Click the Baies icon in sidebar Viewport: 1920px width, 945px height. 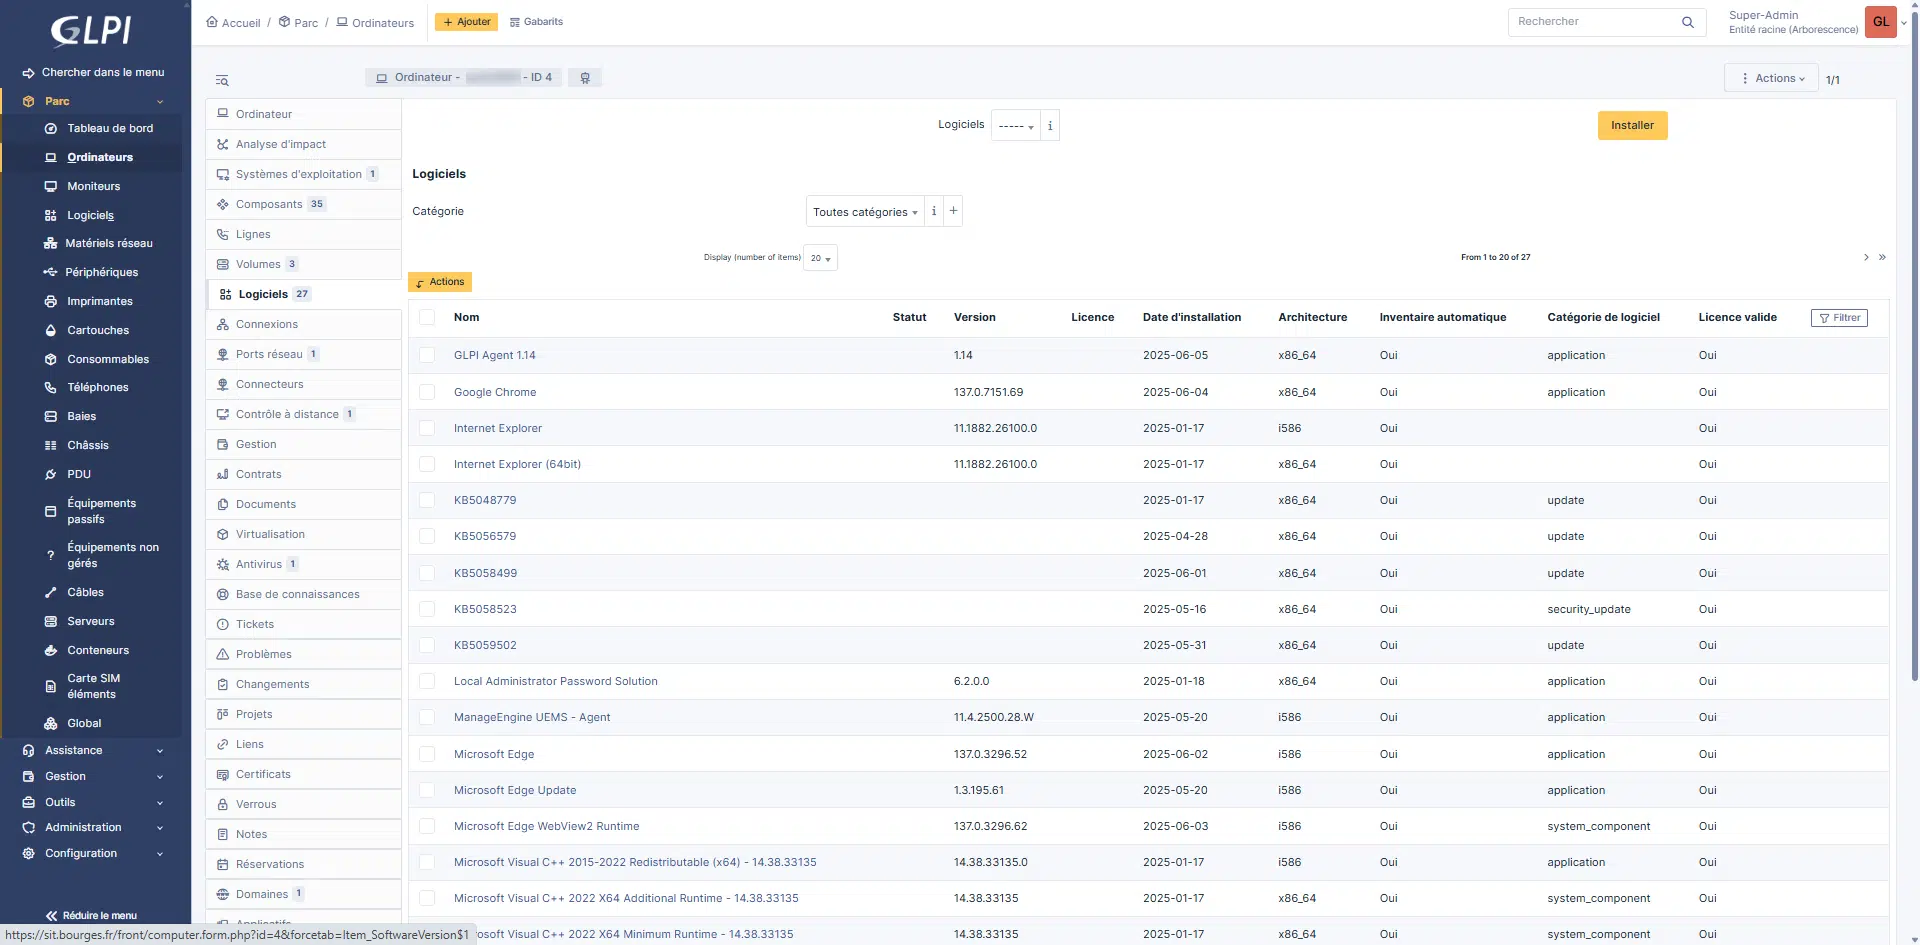click(50, 416)
